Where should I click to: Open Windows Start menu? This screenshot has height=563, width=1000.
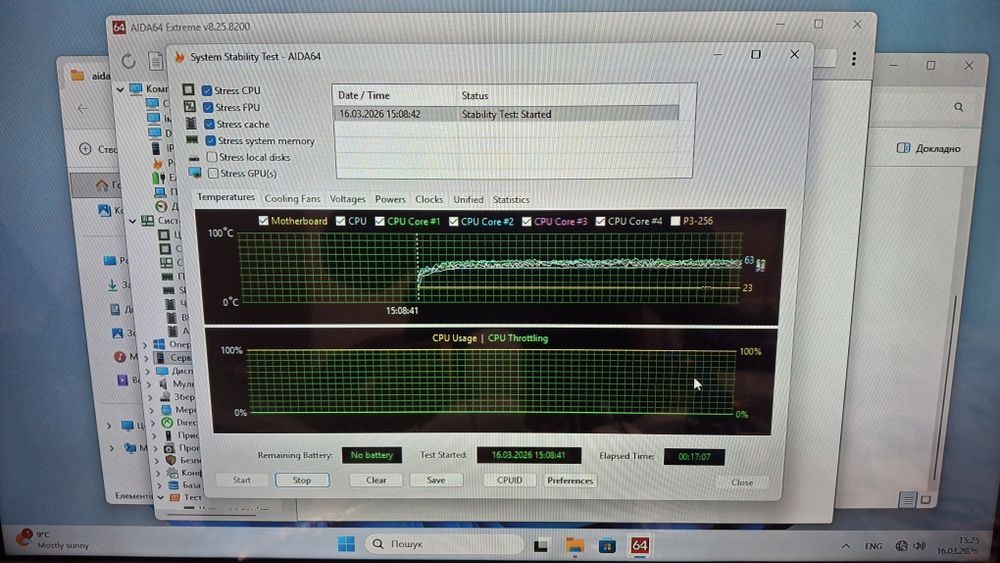click(346, 544)
